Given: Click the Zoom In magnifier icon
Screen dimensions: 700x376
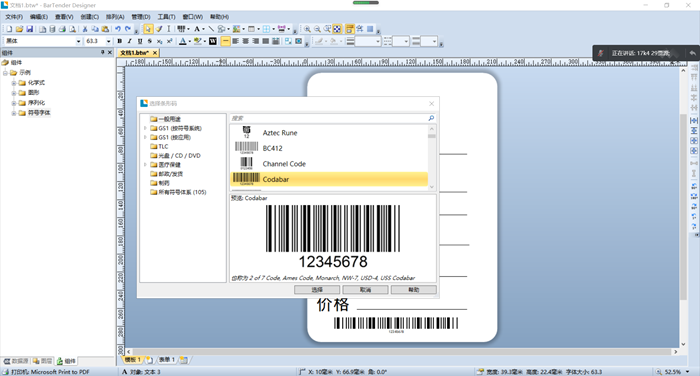Looking at the screenshot, I should (x=307, y=29).
